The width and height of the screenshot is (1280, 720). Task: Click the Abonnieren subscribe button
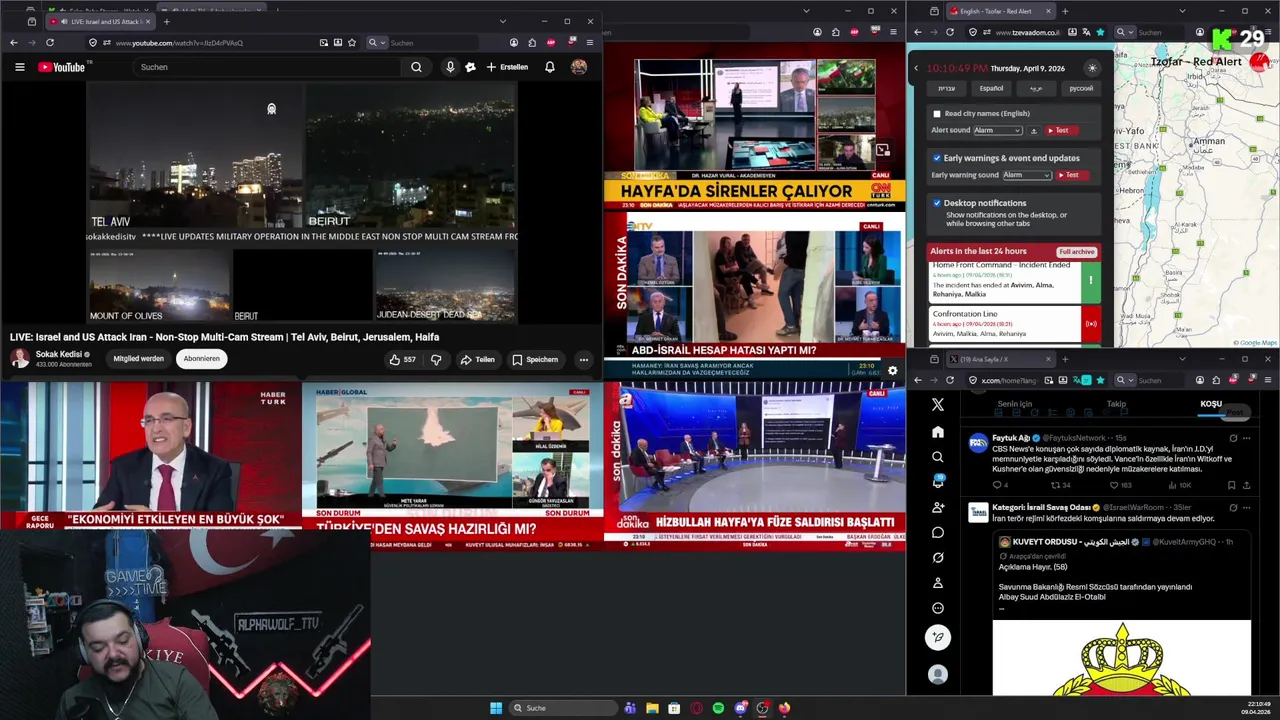pos(201,359)
